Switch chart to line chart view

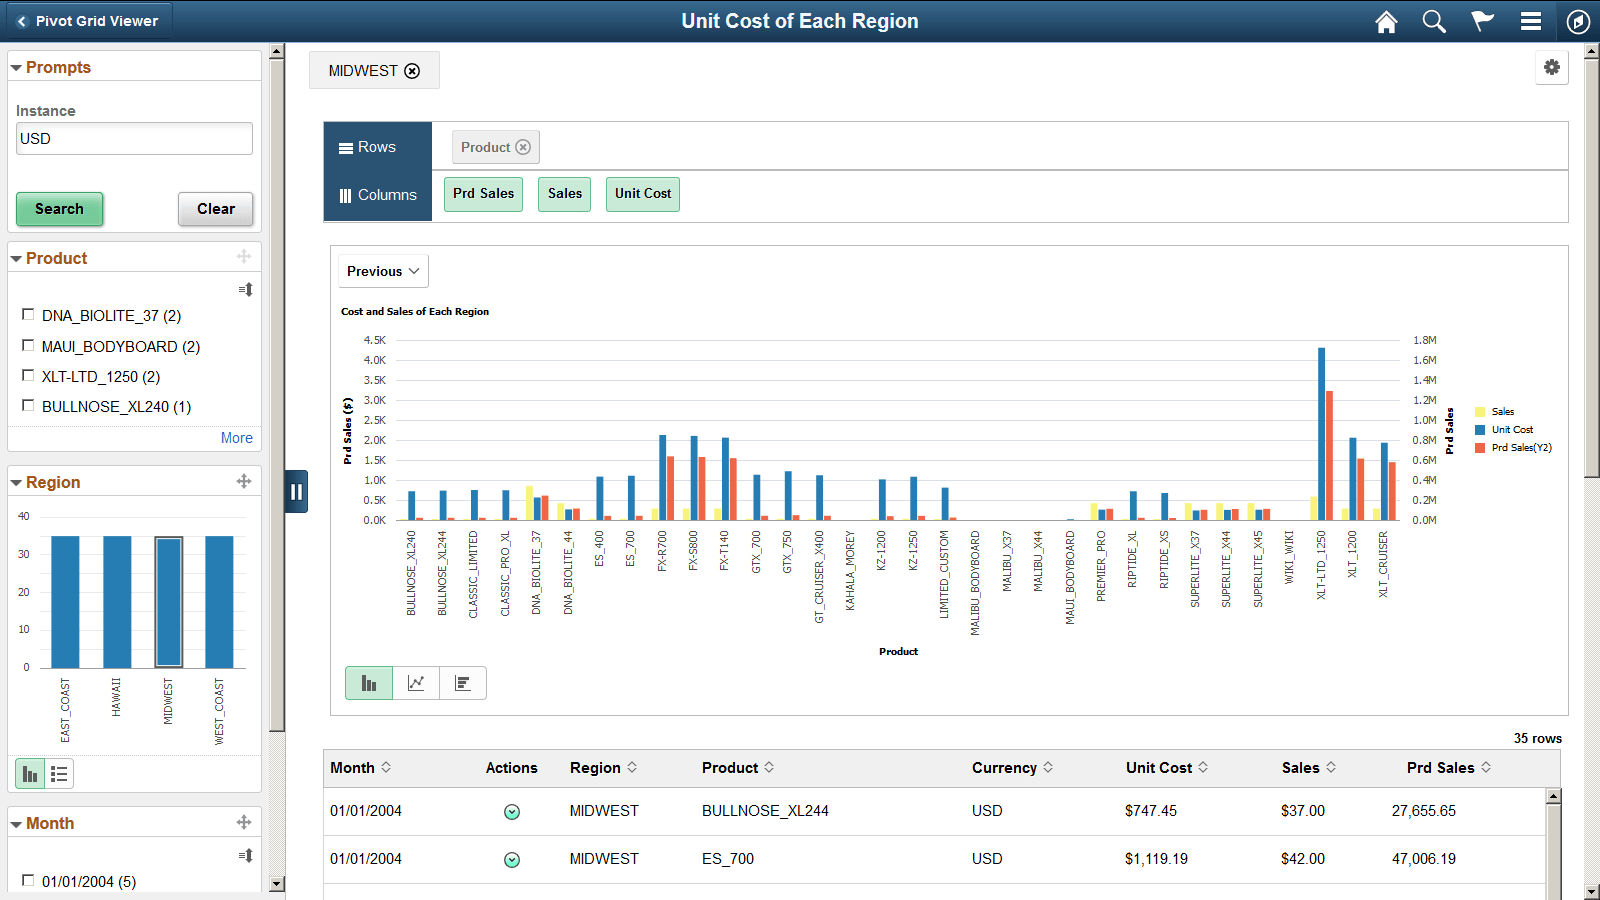pyautogui.click(x=416, y=683)
